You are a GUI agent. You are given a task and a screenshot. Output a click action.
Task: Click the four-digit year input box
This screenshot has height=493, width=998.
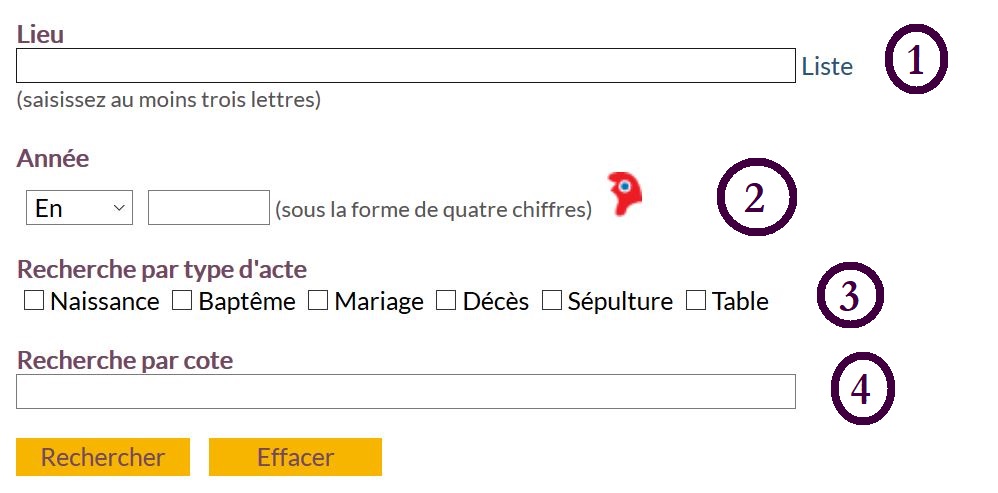208,208
